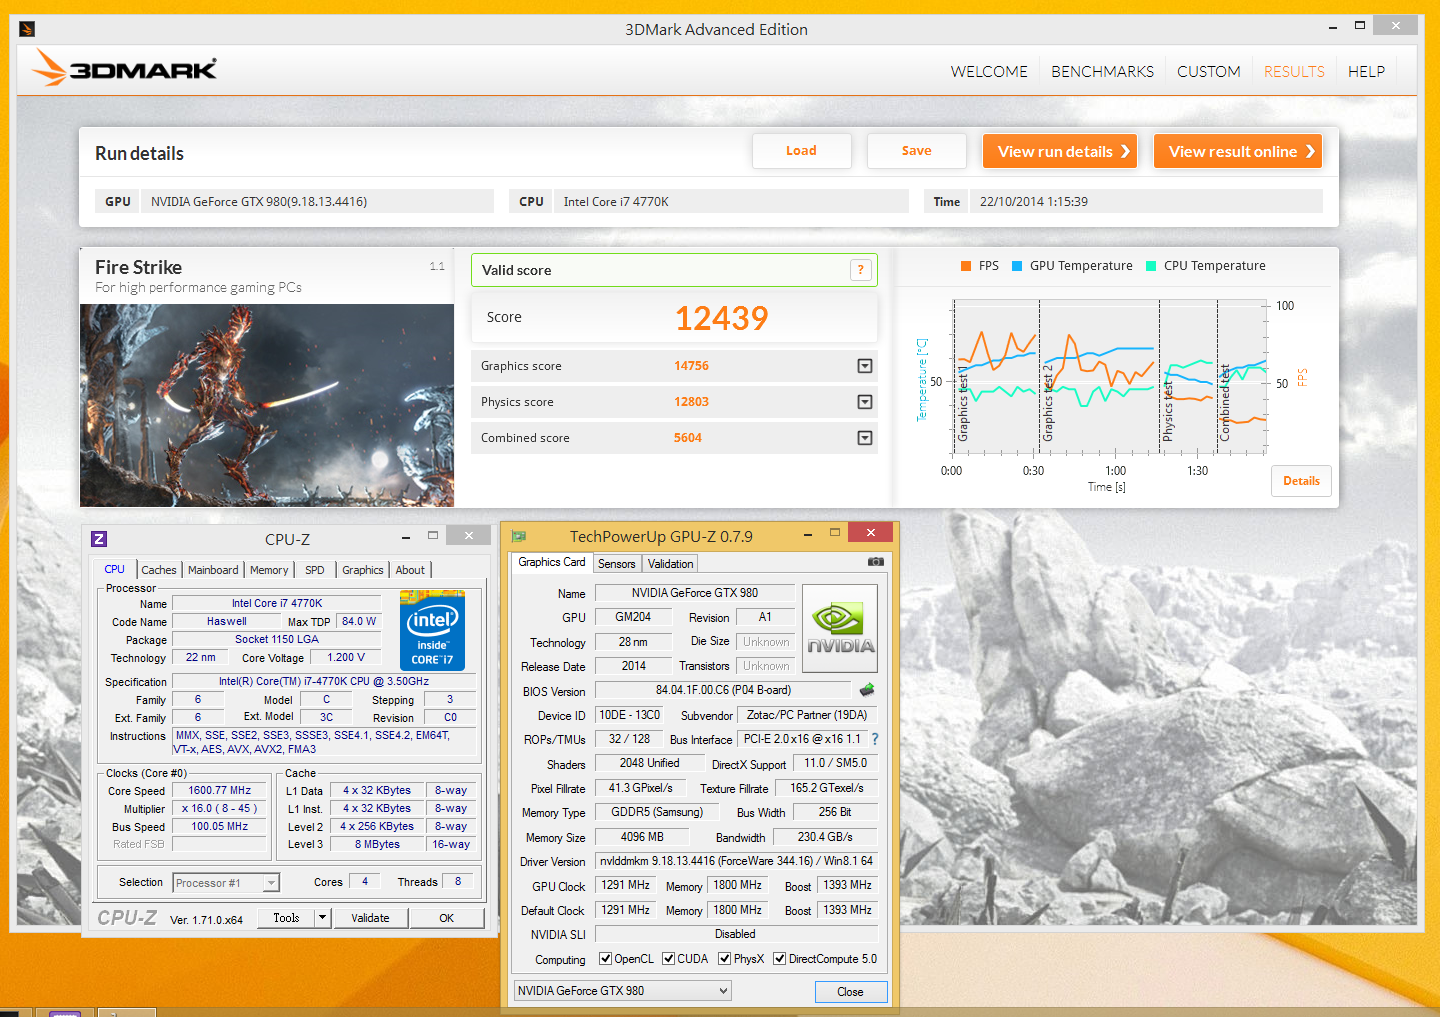Open the Memory tab in CPU-Z

pos(269,570)
